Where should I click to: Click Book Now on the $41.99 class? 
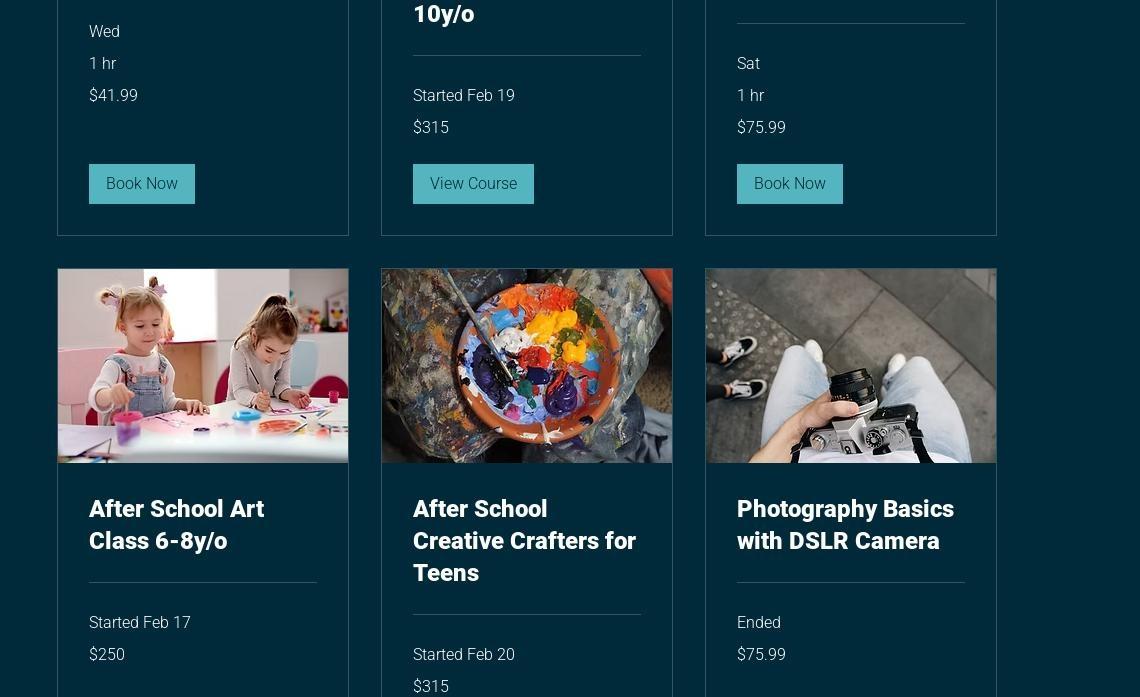pos(142,184)
